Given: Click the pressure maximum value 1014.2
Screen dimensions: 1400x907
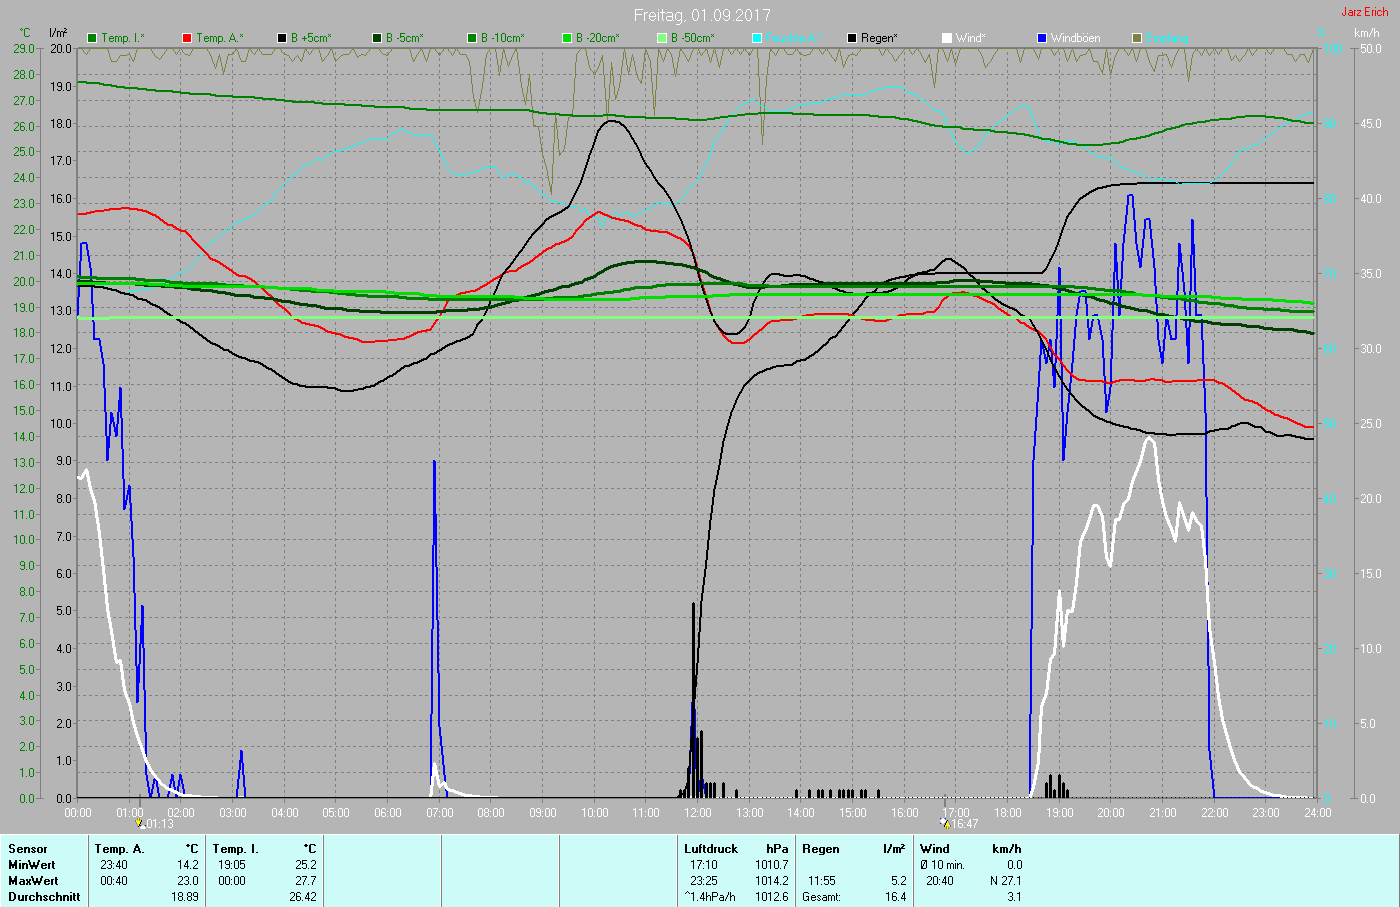Looking at the screenshot, I should [772, 881].
